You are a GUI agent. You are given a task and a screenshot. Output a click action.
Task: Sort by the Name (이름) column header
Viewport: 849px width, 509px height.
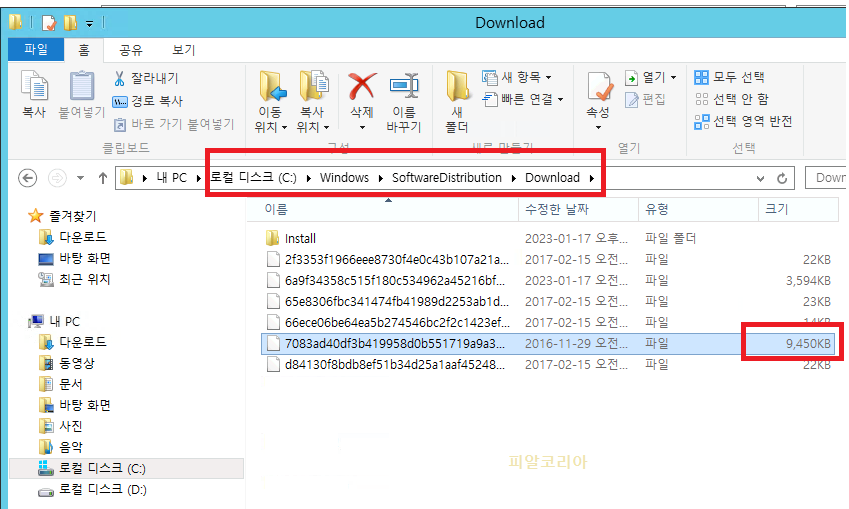coord(383,209)
